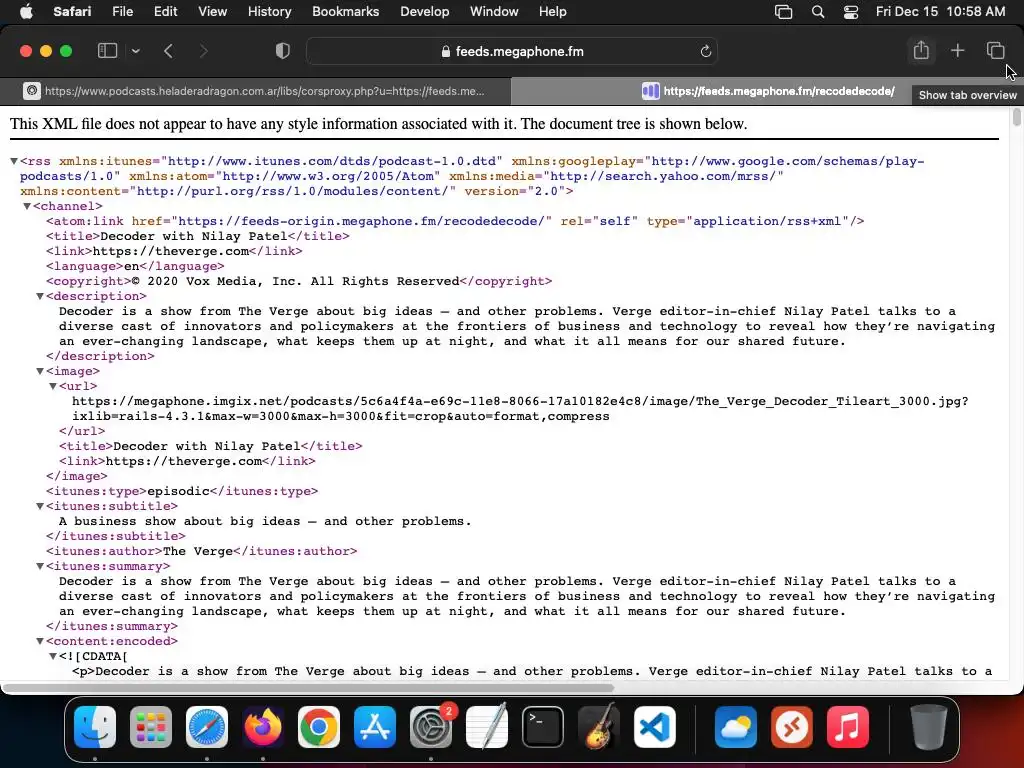This screenshot has height=768, width=1024.
Task: Click the copyright Vox Media text
Action: [x=295, y=281]
